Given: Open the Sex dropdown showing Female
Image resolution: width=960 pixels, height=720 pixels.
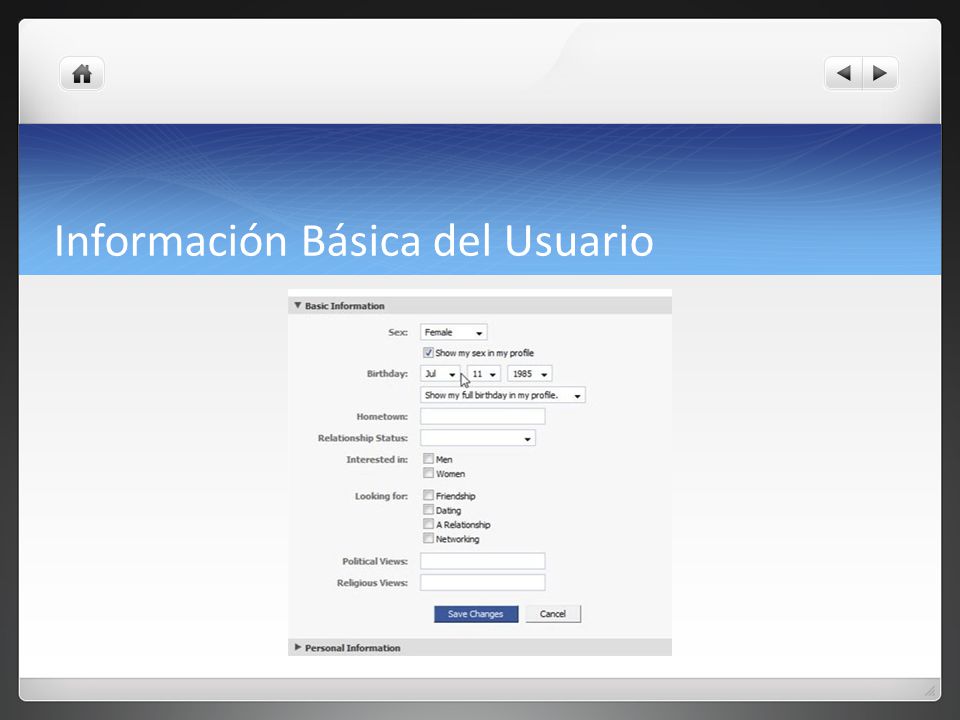Looking at the screenshot, I should [454, 332].
